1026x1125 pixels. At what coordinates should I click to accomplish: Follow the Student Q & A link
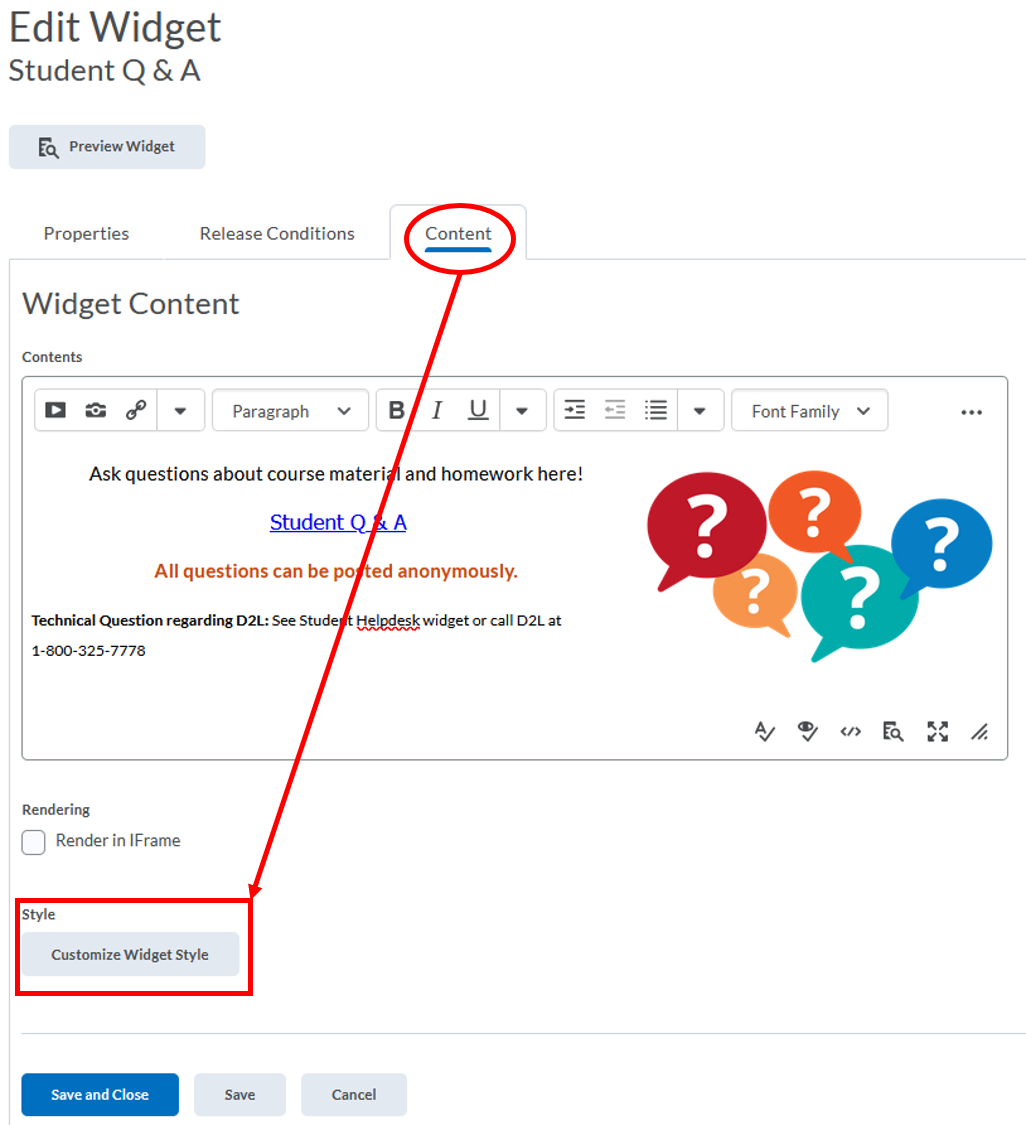pyautogui.click(x=338, y=522)
